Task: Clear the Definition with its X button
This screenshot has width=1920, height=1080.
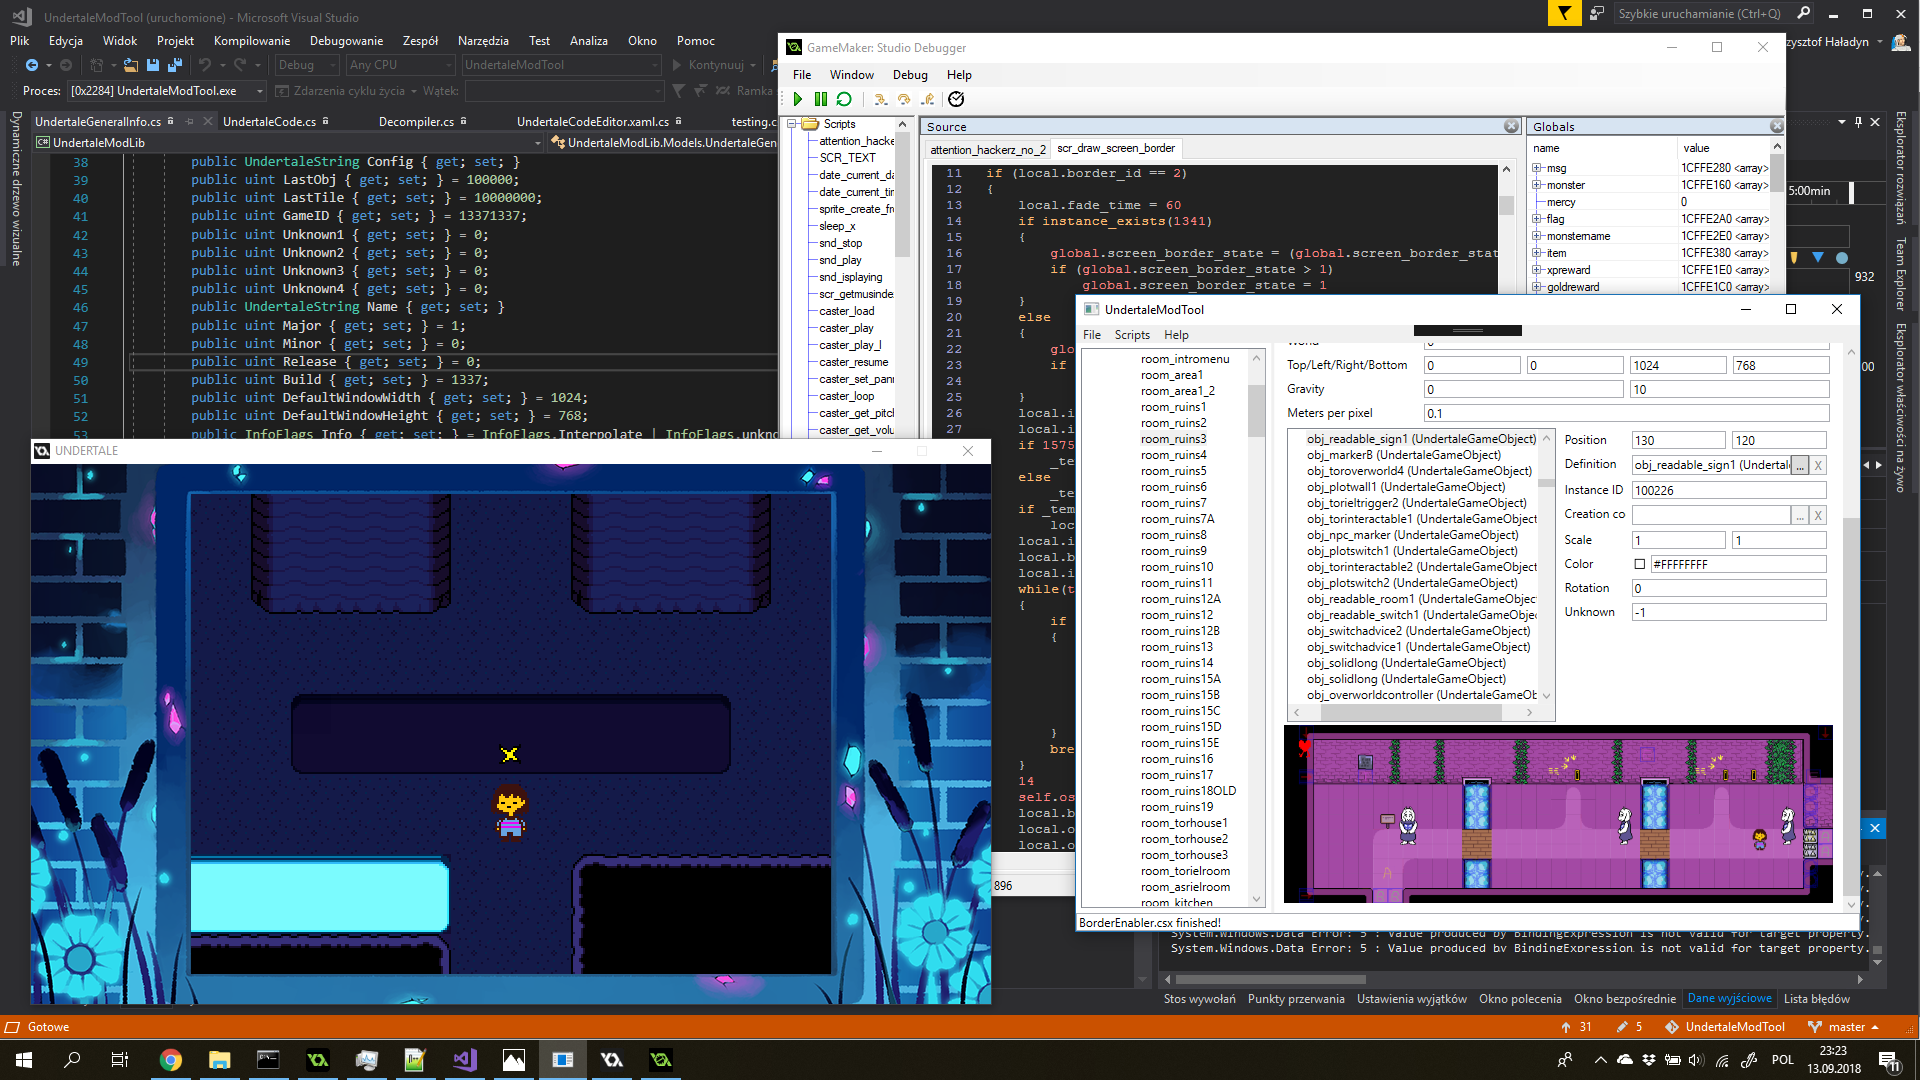Action: (x=1818, y=465)
